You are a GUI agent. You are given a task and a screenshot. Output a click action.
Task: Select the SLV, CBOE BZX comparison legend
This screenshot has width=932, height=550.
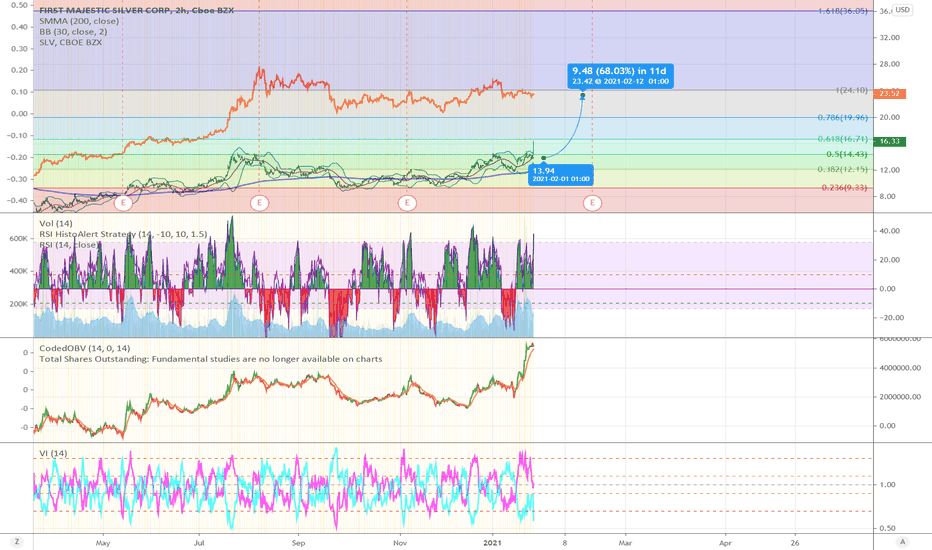pos(70,42)
